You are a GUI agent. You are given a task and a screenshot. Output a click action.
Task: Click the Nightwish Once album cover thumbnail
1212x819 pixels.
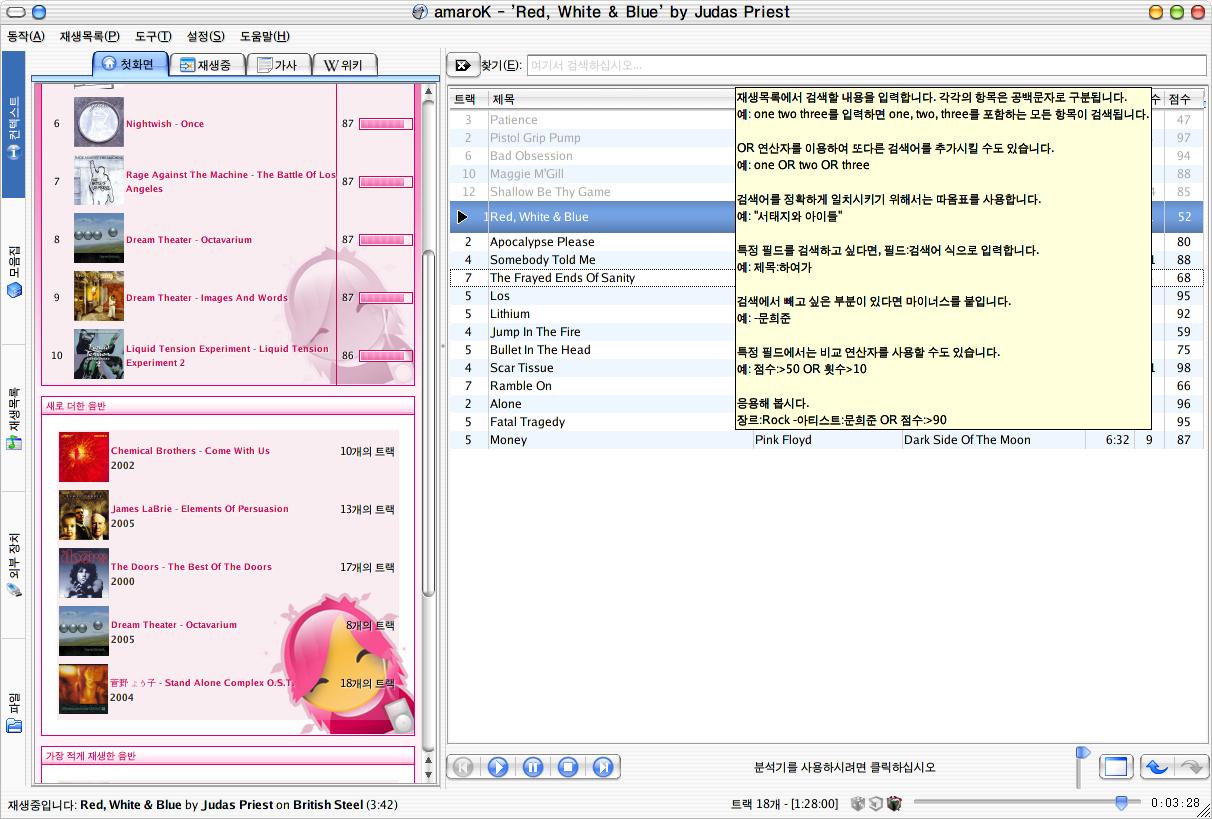[x=99, y=122]
